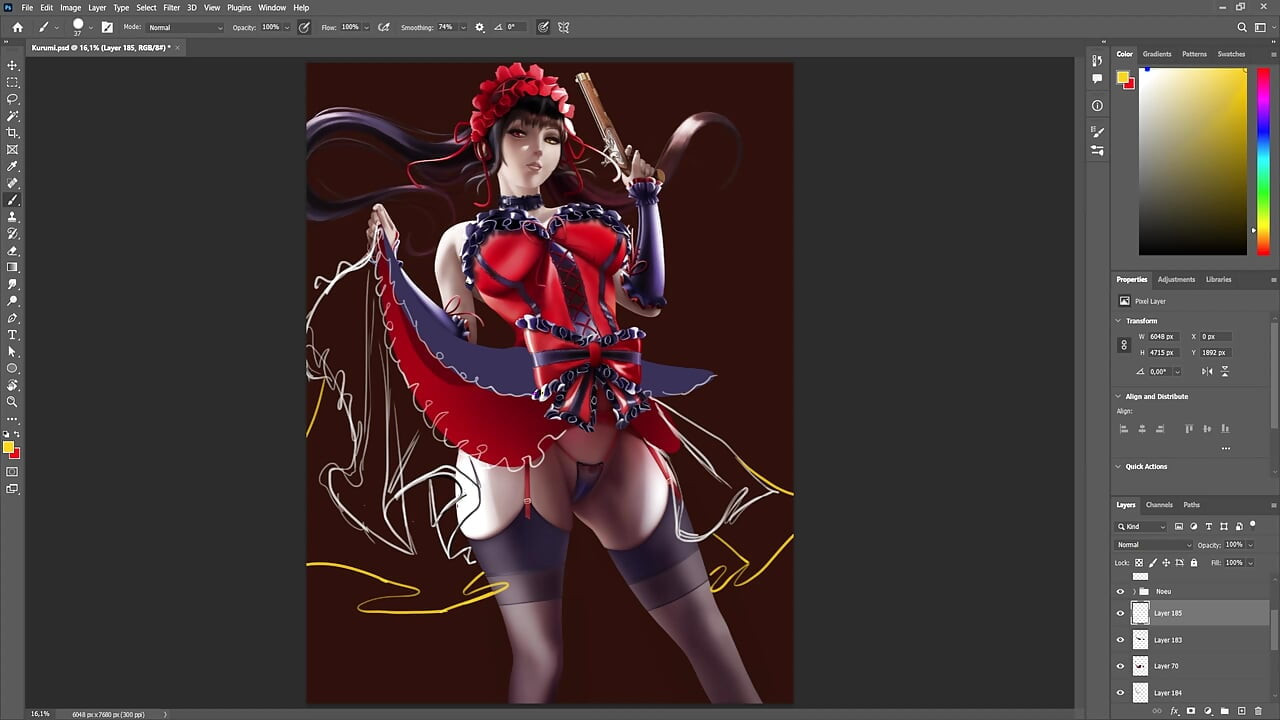This screenshot has width=1280, height=720.
Task: Select the Ellipse shape tool
Action: coord(13,368)
